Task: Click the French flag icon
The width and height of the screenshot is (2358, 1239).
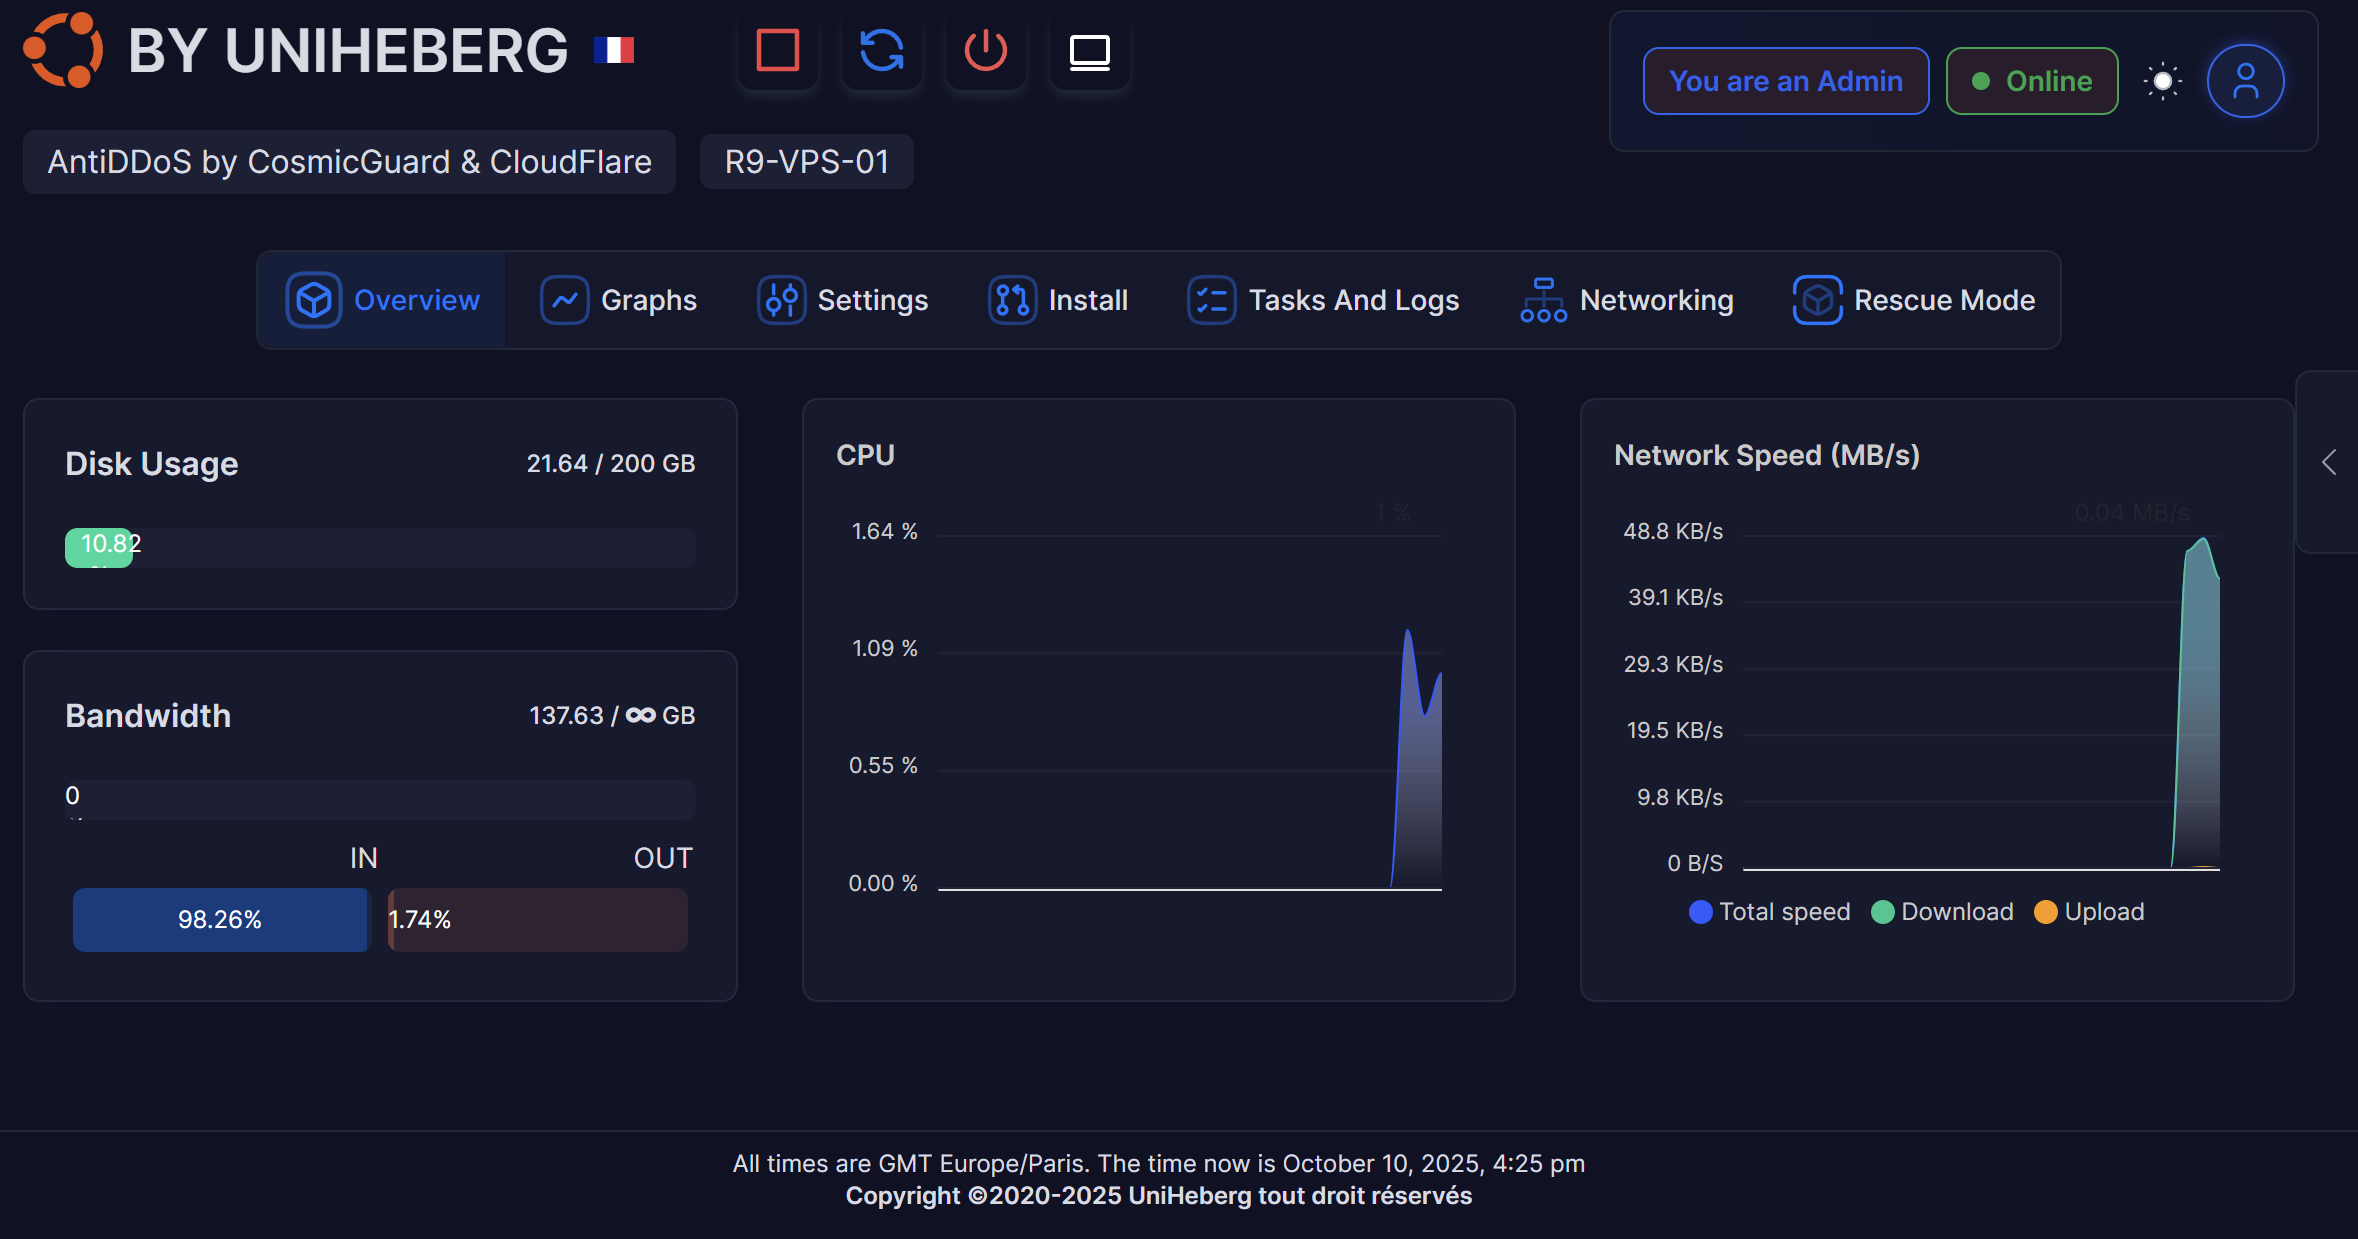Action: coord(614,50)
